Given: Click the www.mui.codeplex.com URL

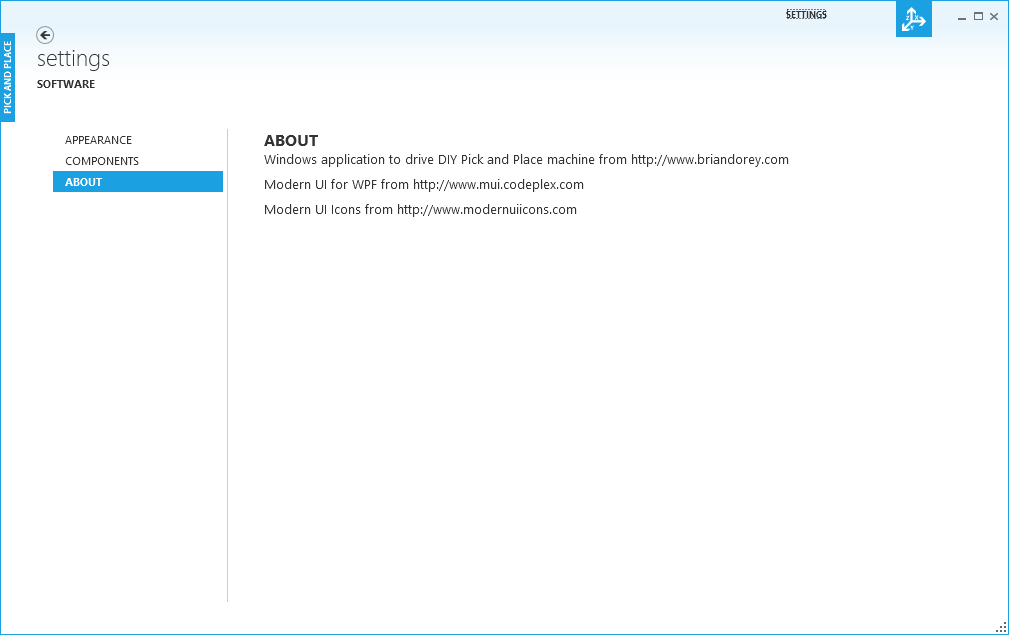Looking at the screenshot, I should [498, 185].
